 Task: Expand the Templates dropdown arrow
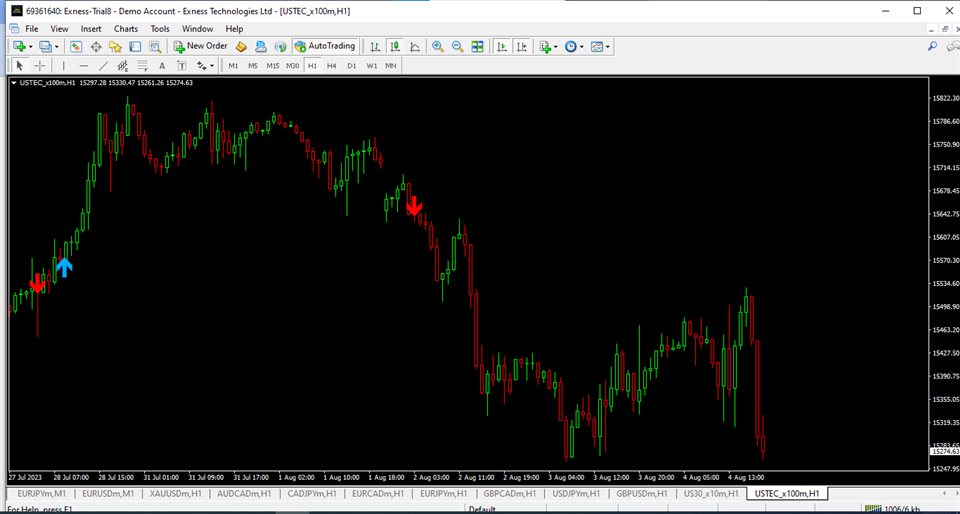pos(607,47)
